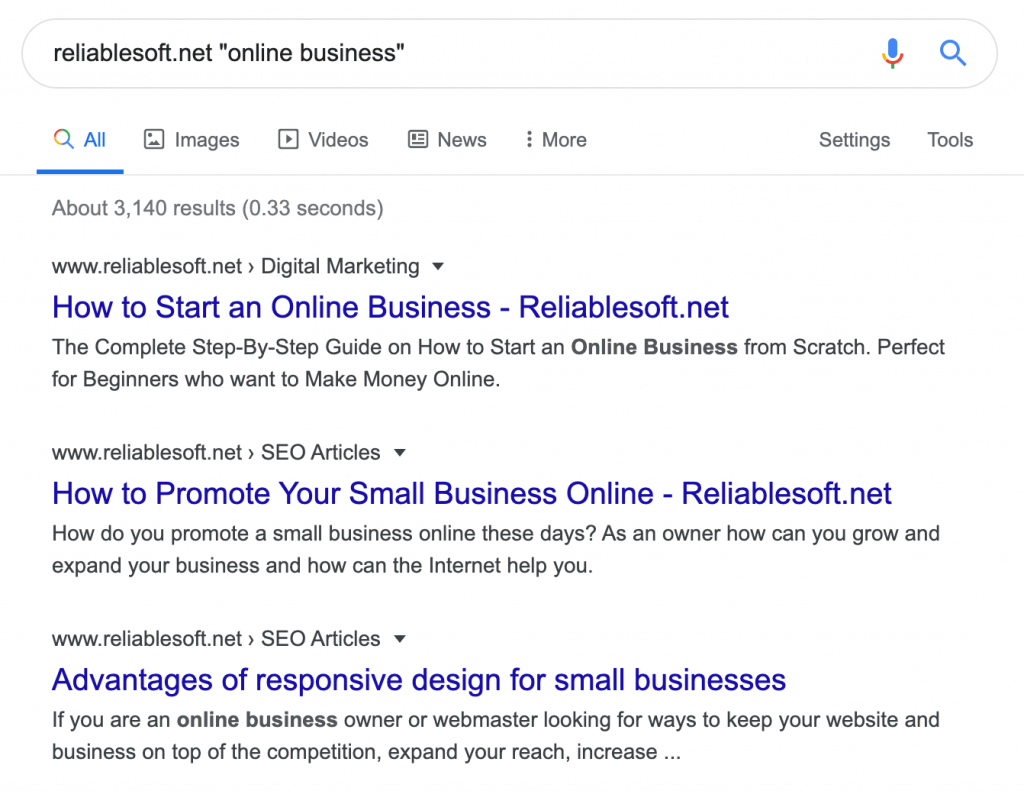Screen dimensions: 1024x791
Task: Open the Tools menu
Action: pyautogui.click(x=949, y=139)
